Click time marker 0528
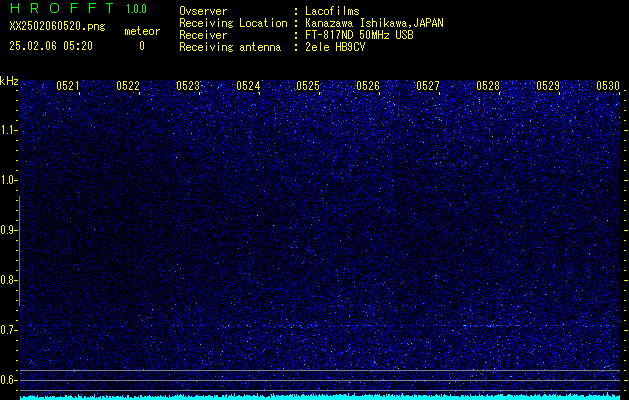The image size is (629, 400). 488,86
